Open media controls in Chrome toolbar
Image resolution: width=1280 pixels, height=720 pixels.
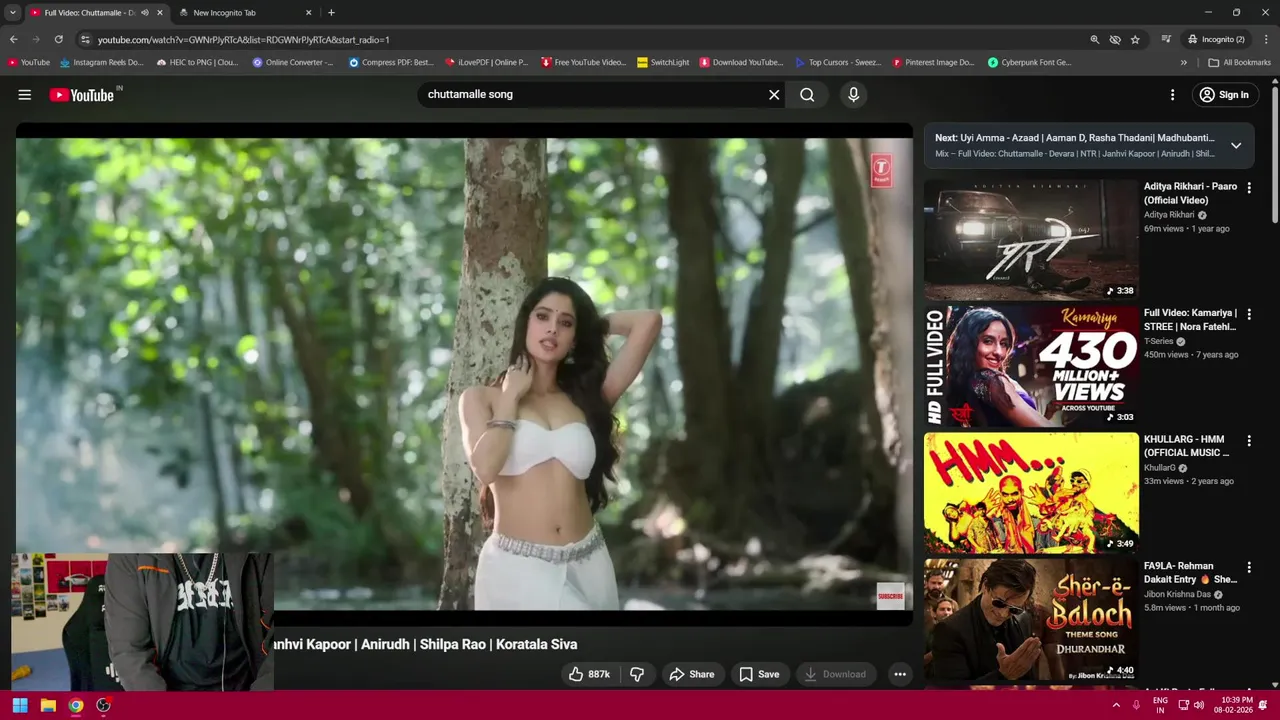(x=1166, y=39)
